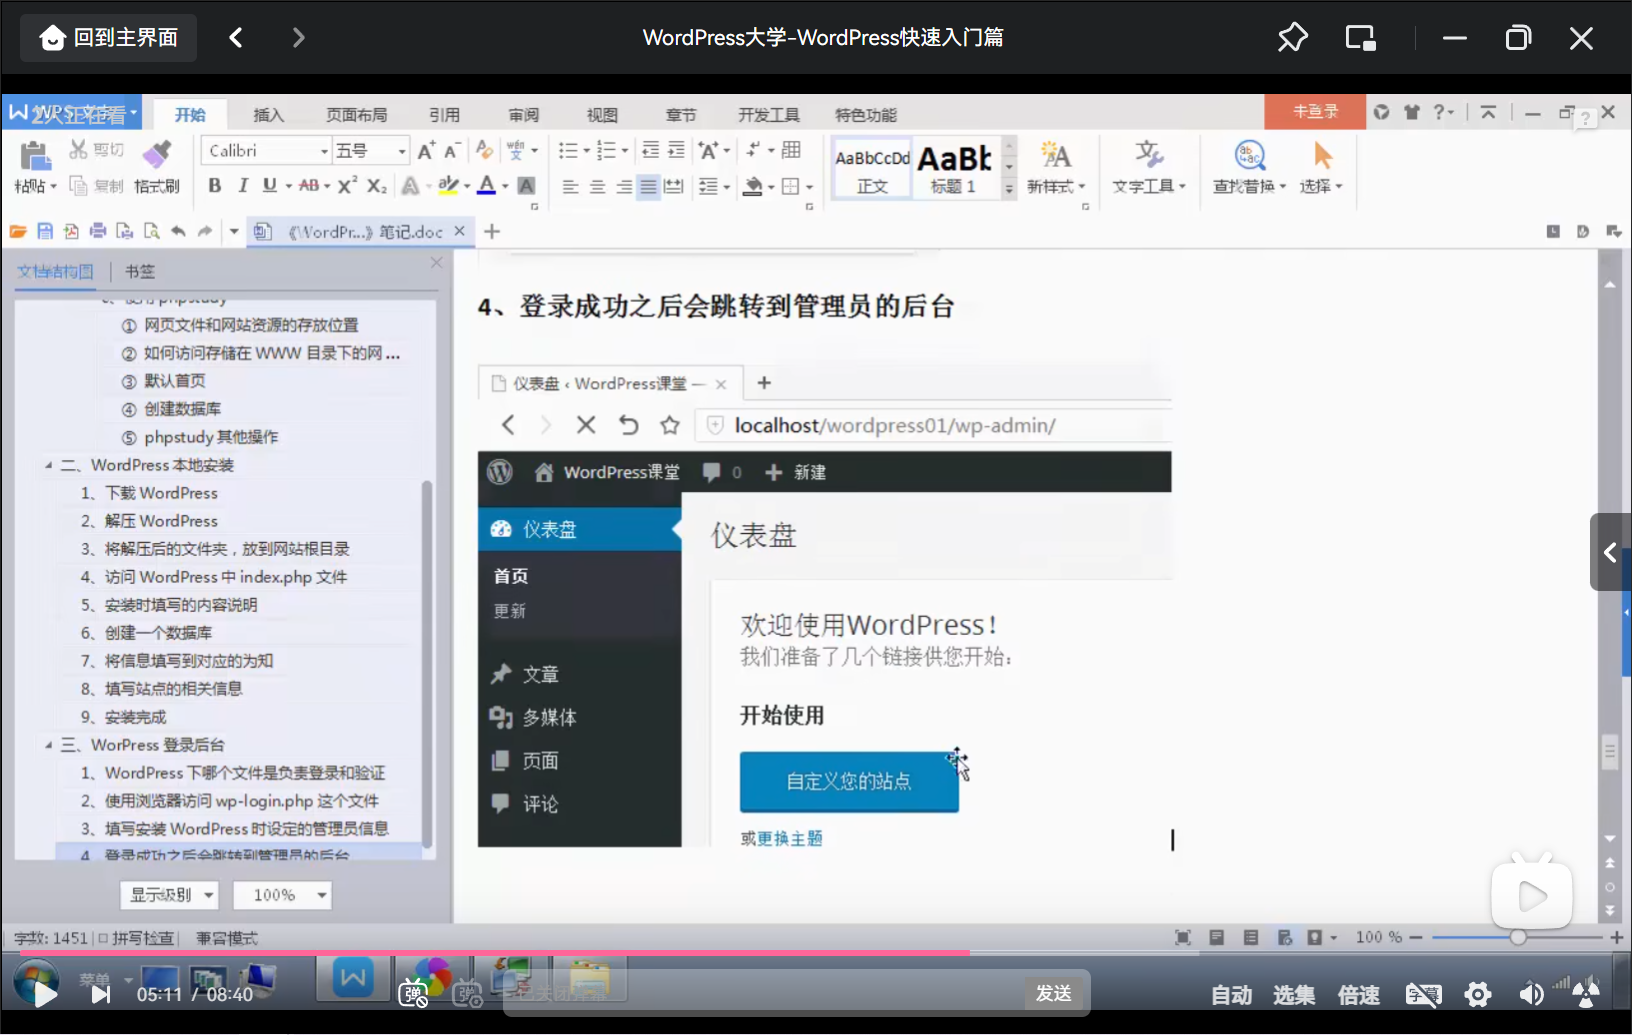Toggle danmaku (弹) comments off
The height and width of the screenshot is (1035, 1632).
tap(413, 994)
